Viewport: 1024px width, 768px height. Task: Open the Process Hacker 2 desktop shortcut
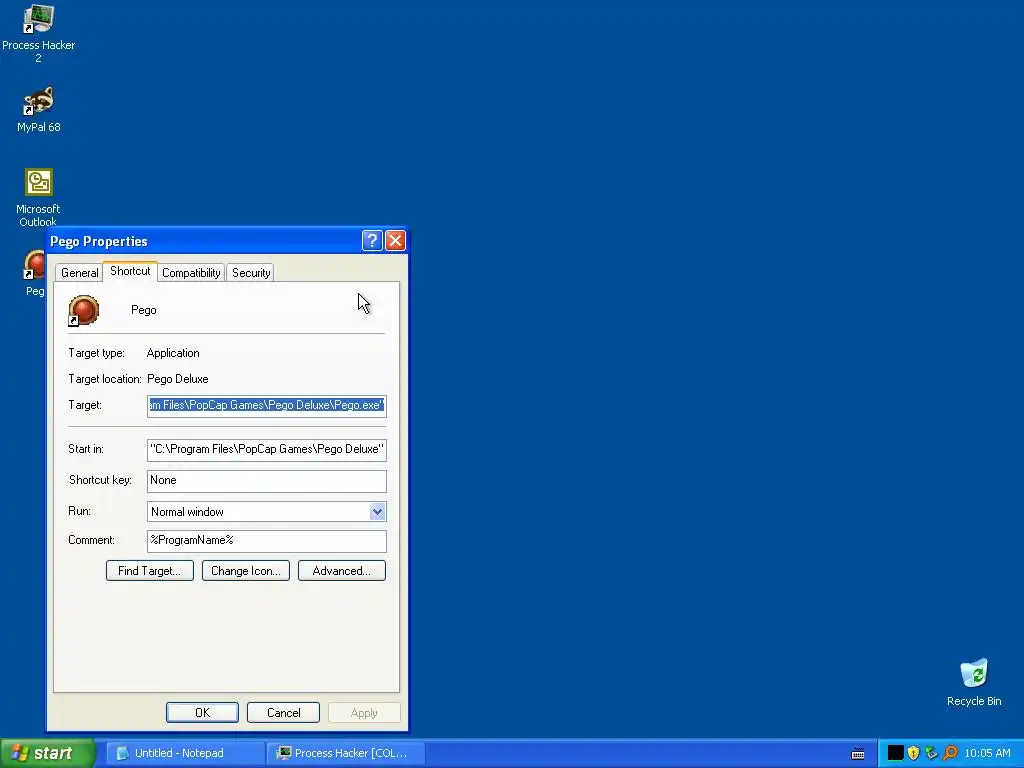(x=38, y=33)
